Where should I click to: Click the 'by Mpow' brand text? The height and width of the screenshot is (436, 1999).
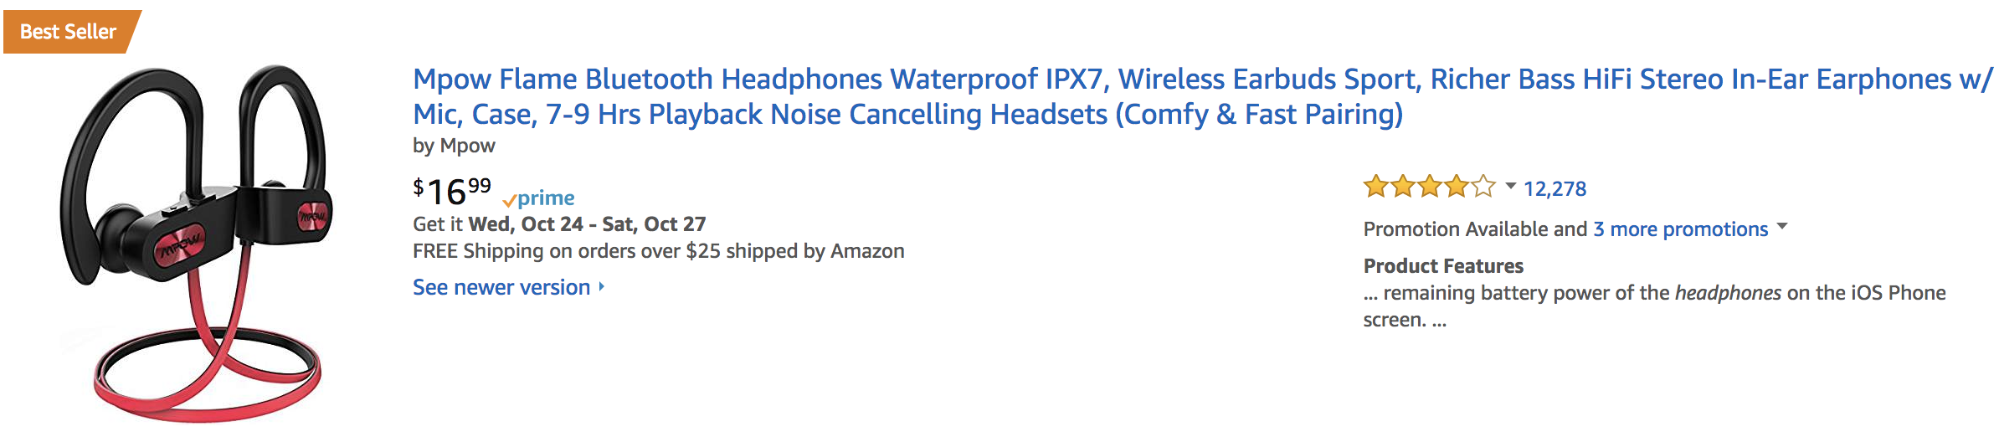(x=454, y=146)
